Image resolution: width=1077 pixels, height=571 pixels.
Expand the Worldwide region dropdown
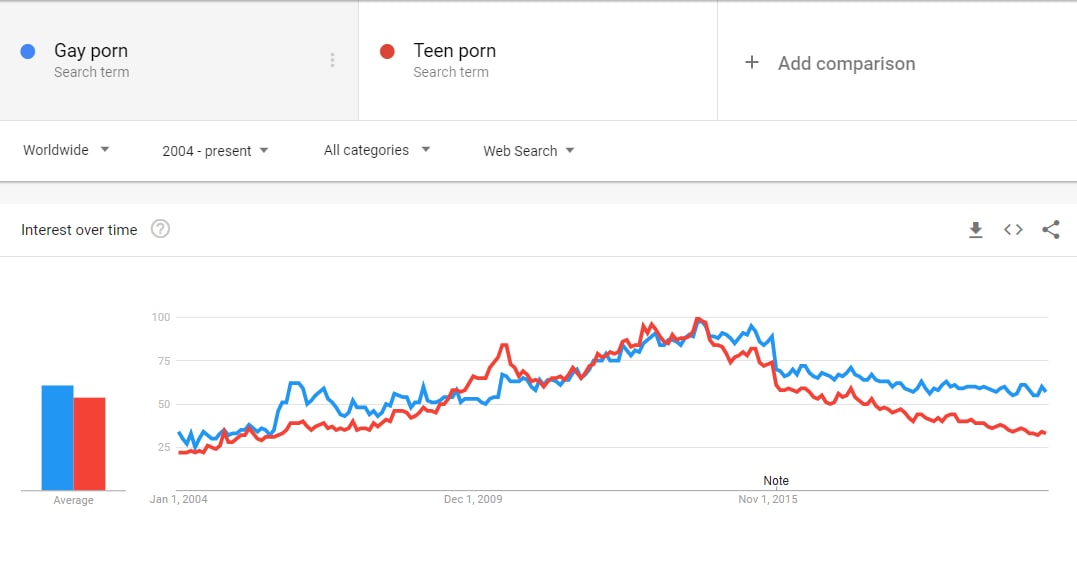[66, 150]
